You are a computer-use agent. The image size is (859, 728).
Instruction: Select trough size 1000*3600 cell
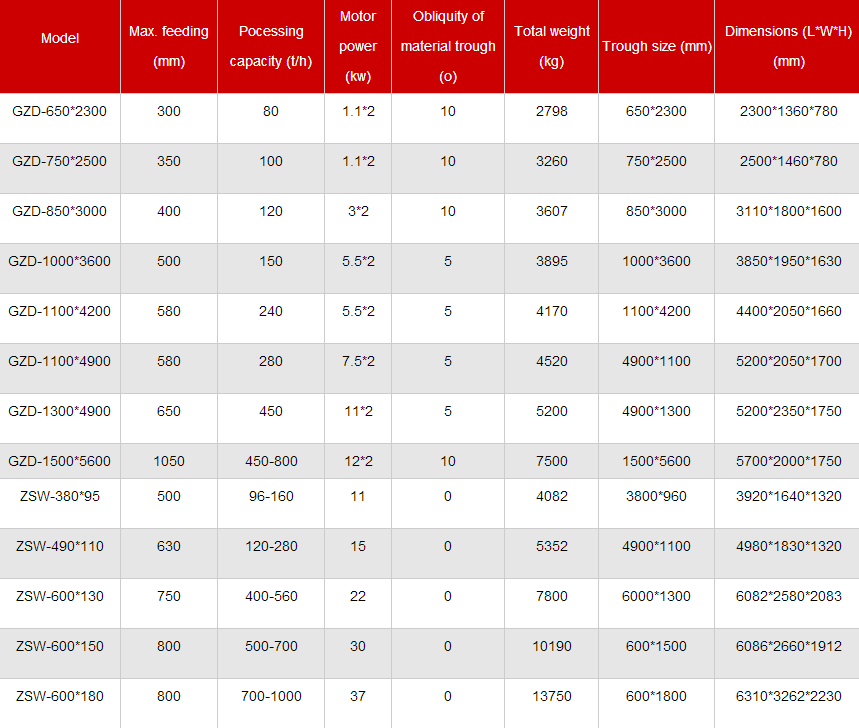pyautogui.click(x=656, y=261)
